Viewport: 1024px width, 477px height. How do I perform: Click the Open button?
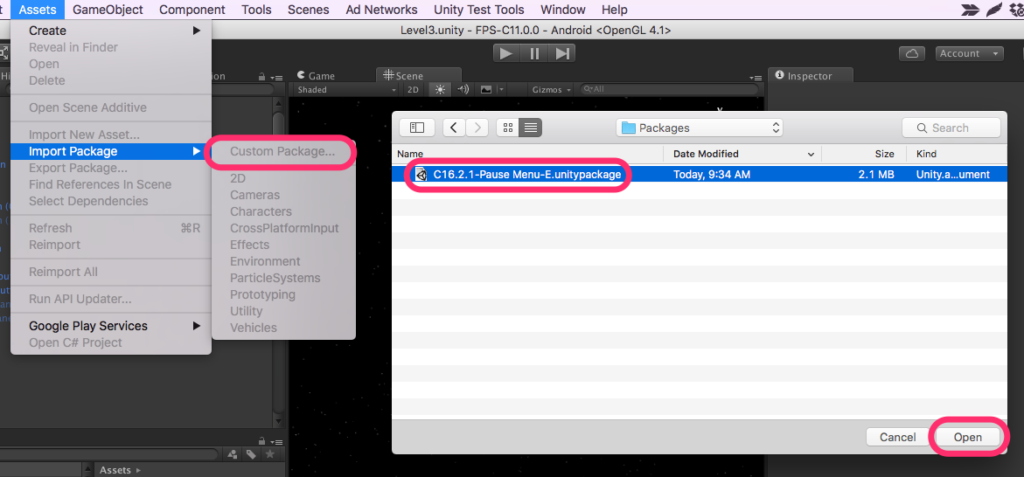967,437
